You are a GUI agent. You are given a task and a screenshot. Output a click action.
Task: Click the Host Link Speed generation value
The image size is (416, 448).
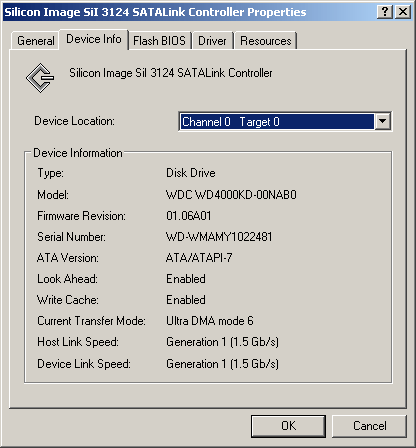point(222,342)
